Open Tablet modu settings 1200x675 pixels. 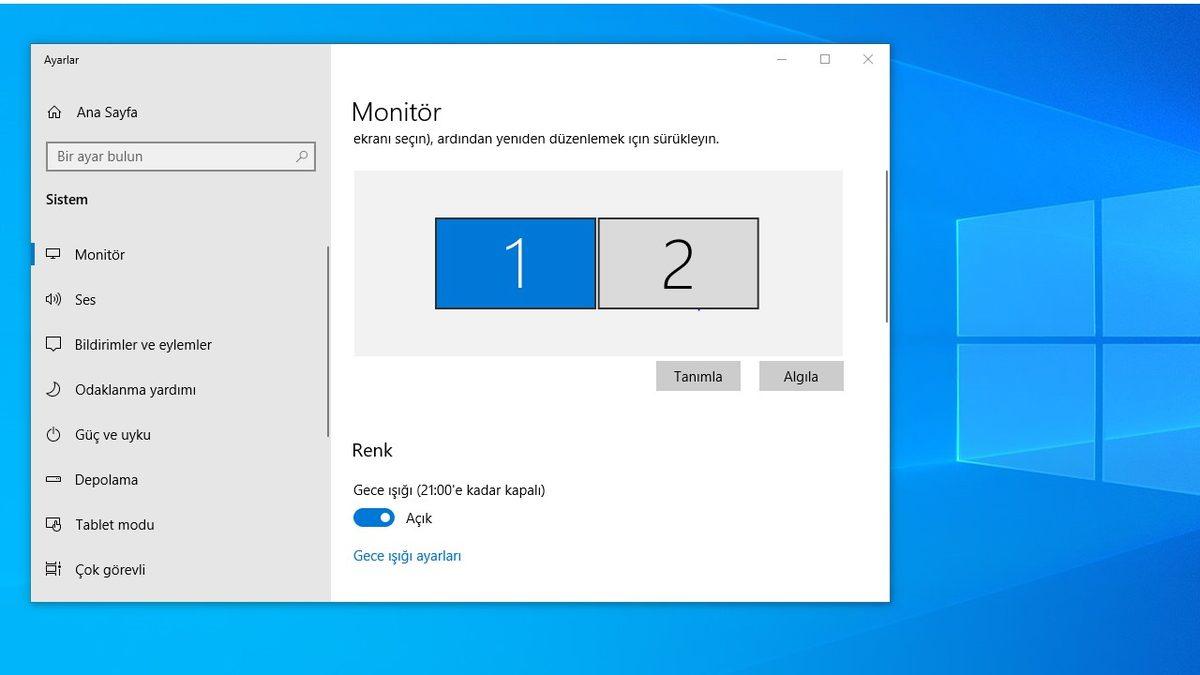click(113, 524)
